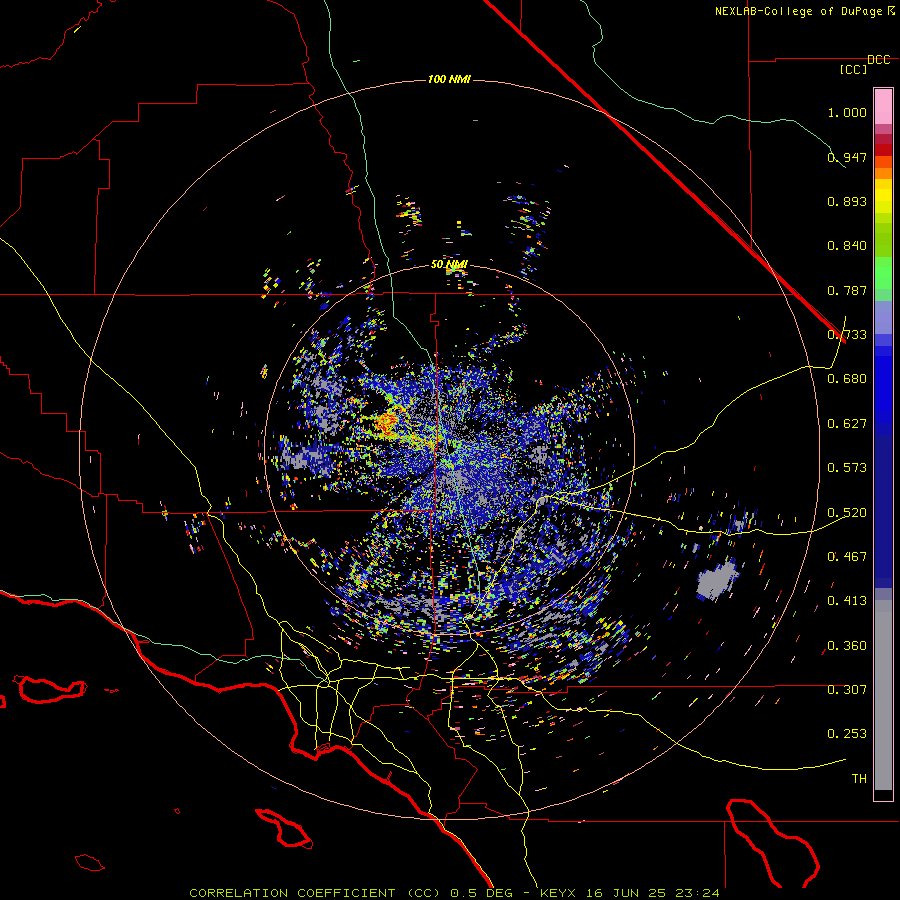This screenshot has height=900, width=900.
Task: Select the 0.253 scale value
Action: 847,734
